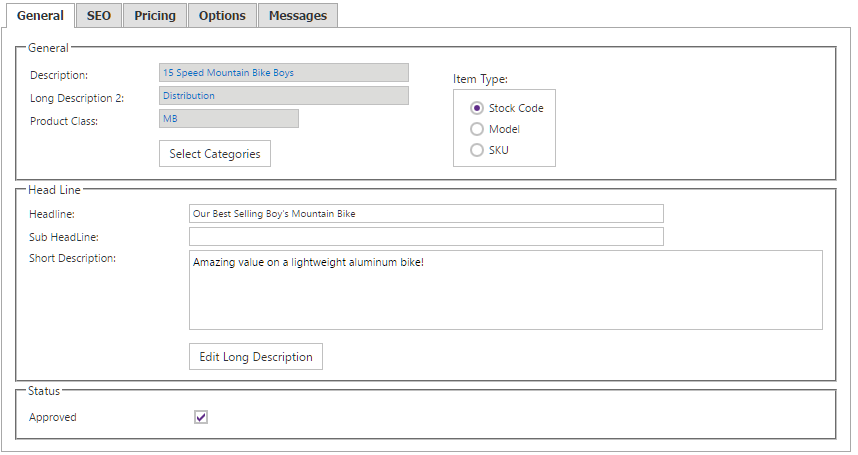Go to the Options tab
Image resolution: width=858 pixels, height=455 pixels.
click(x=222, y=16)
